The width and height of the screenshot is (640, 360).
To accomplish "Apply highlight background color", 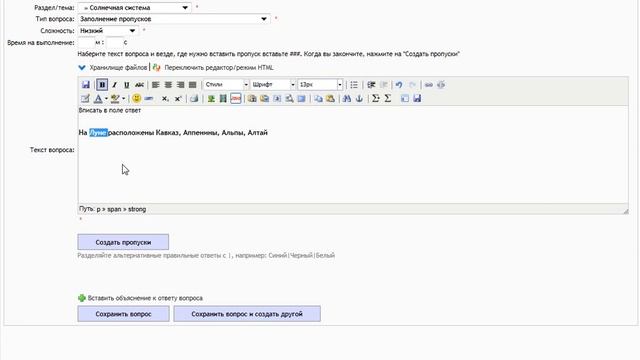I will 115,98.
